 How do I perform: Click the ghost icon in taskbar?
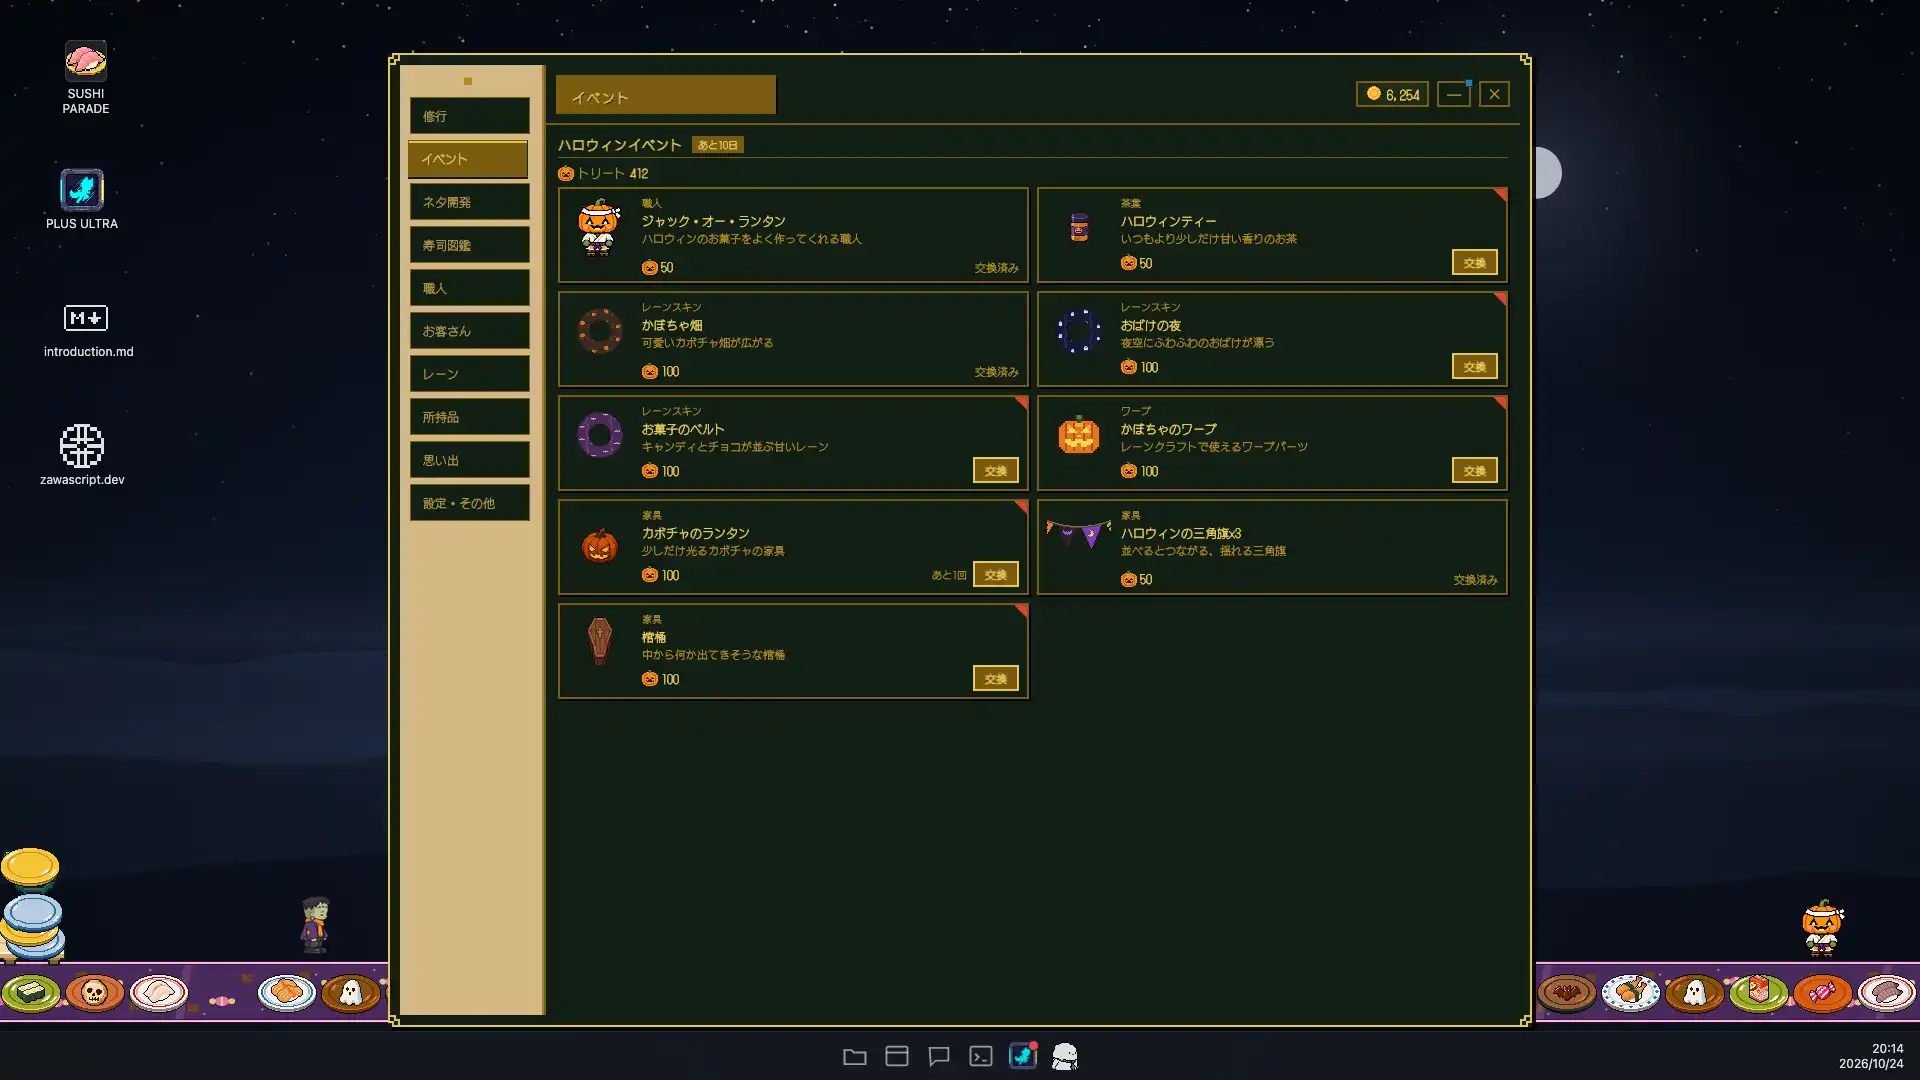1065,1056
